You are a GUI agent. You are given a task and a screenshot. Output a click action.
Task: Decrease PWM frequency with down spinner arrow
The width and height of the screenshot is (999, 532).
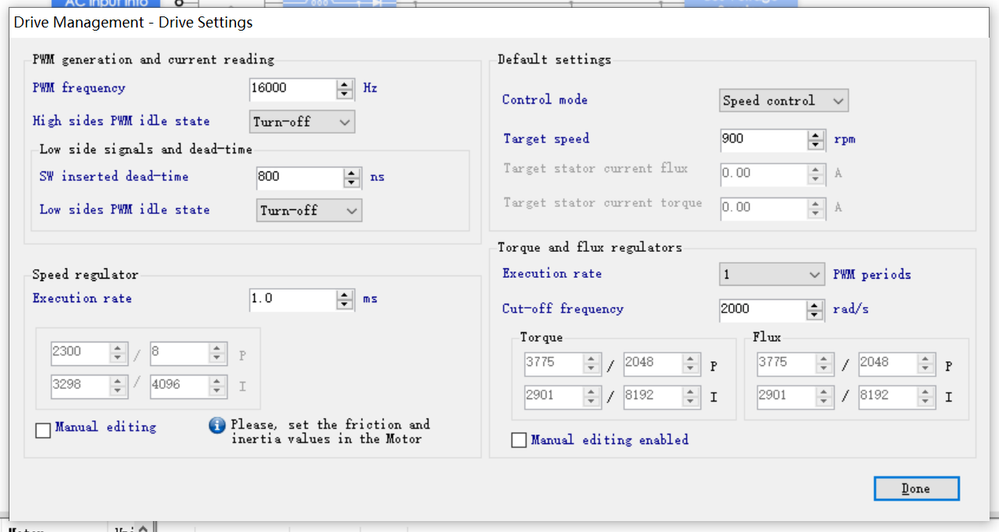pos(345,94)
